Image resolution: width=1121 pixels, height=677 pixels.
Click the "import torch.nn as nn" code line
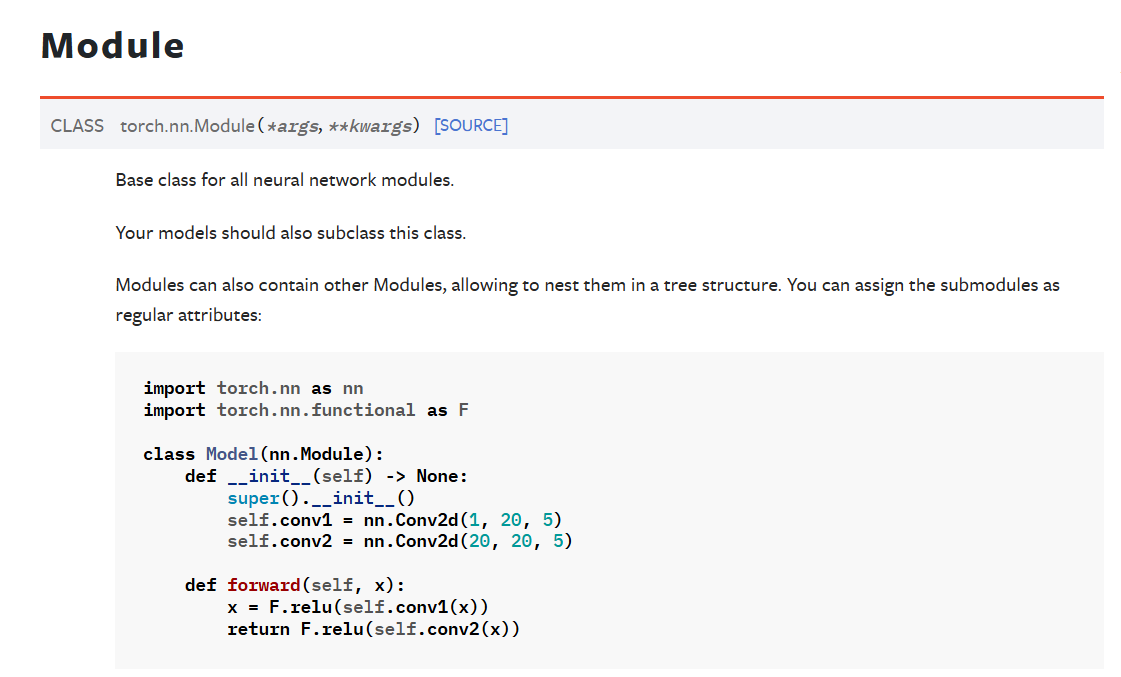[x=253, y=388]
